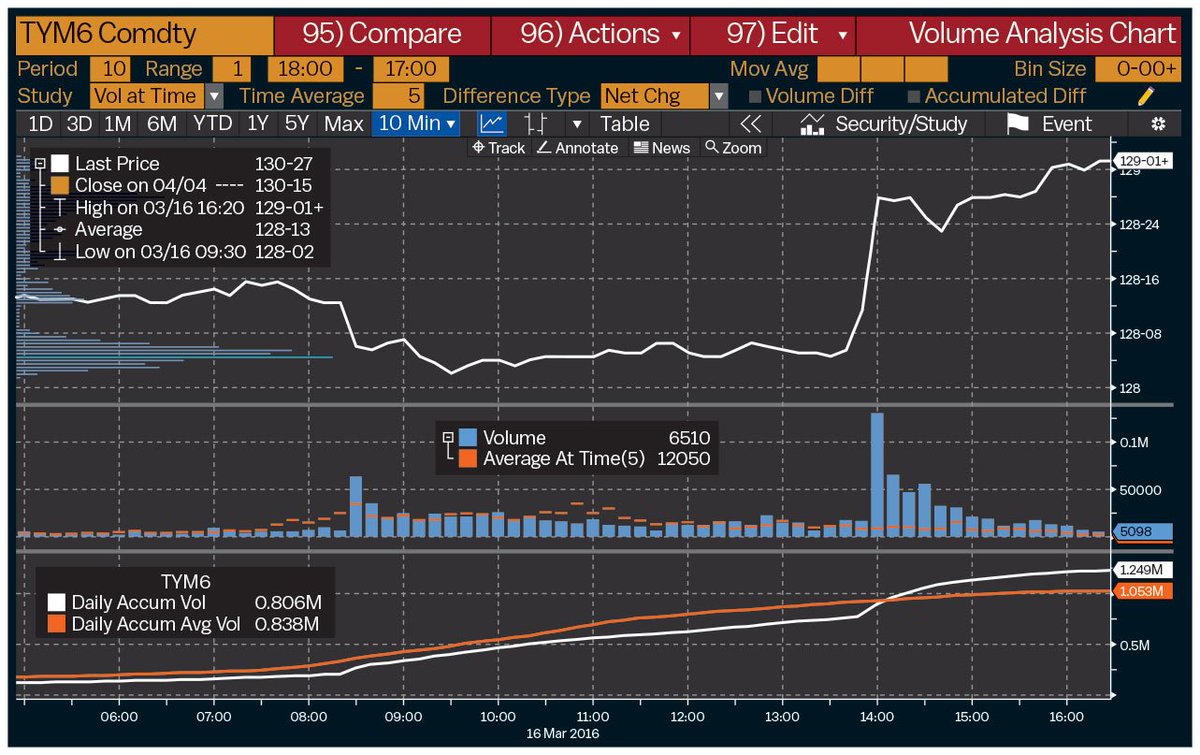Click the first Mov Avg input box

click(x=838, y=69)
